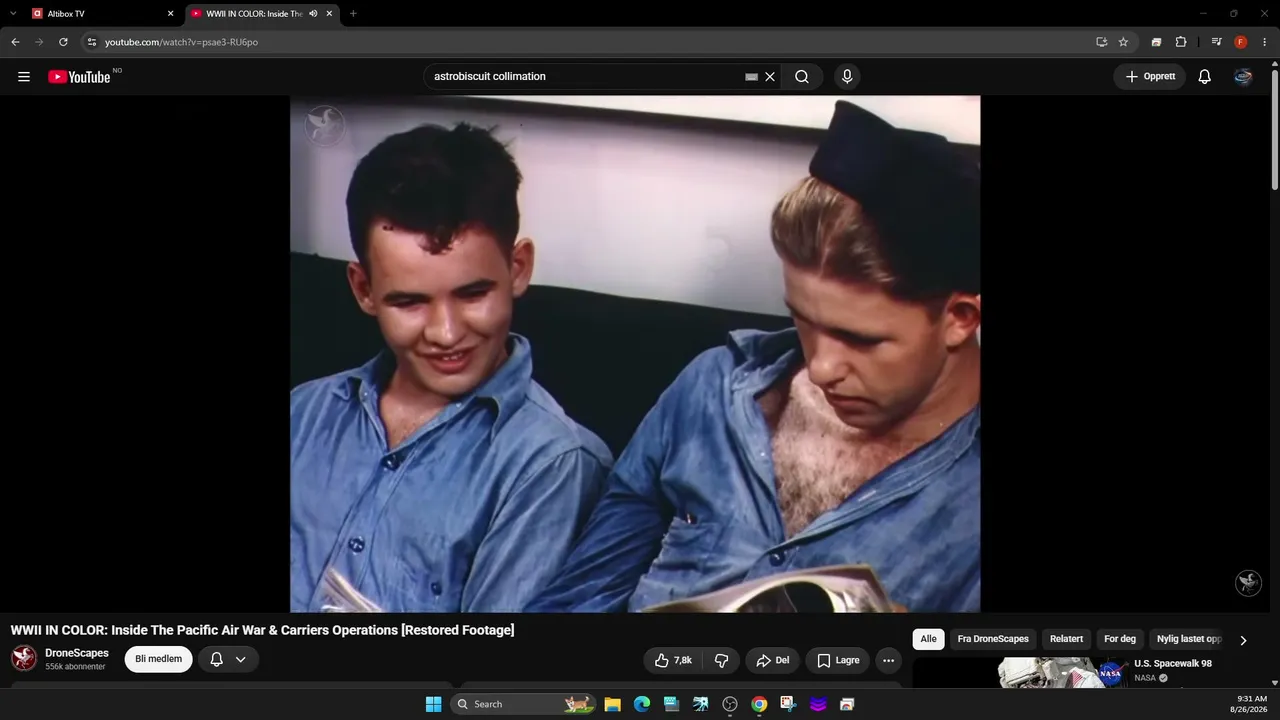1280x720 pixels.
Task: Open the U.S. Spacewalk 98 title
Action: tap(1173, 664)
